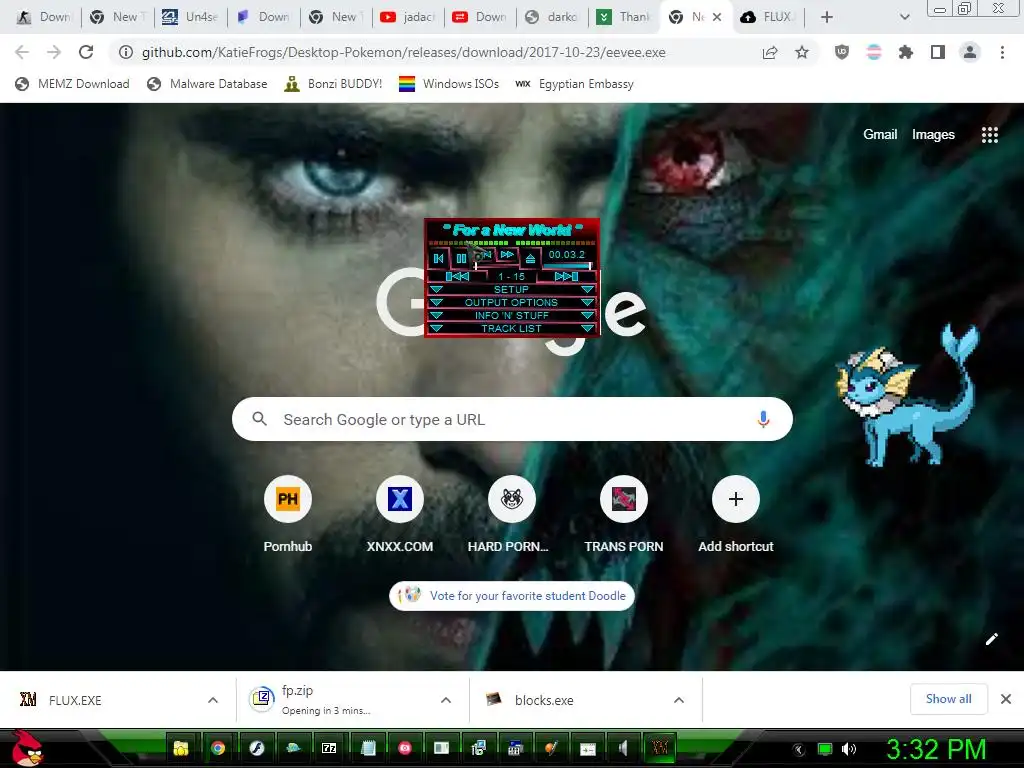Screen dimensions: 1024x768
Task: Switch to the darko tab
Action: click(x=552, y=17)
